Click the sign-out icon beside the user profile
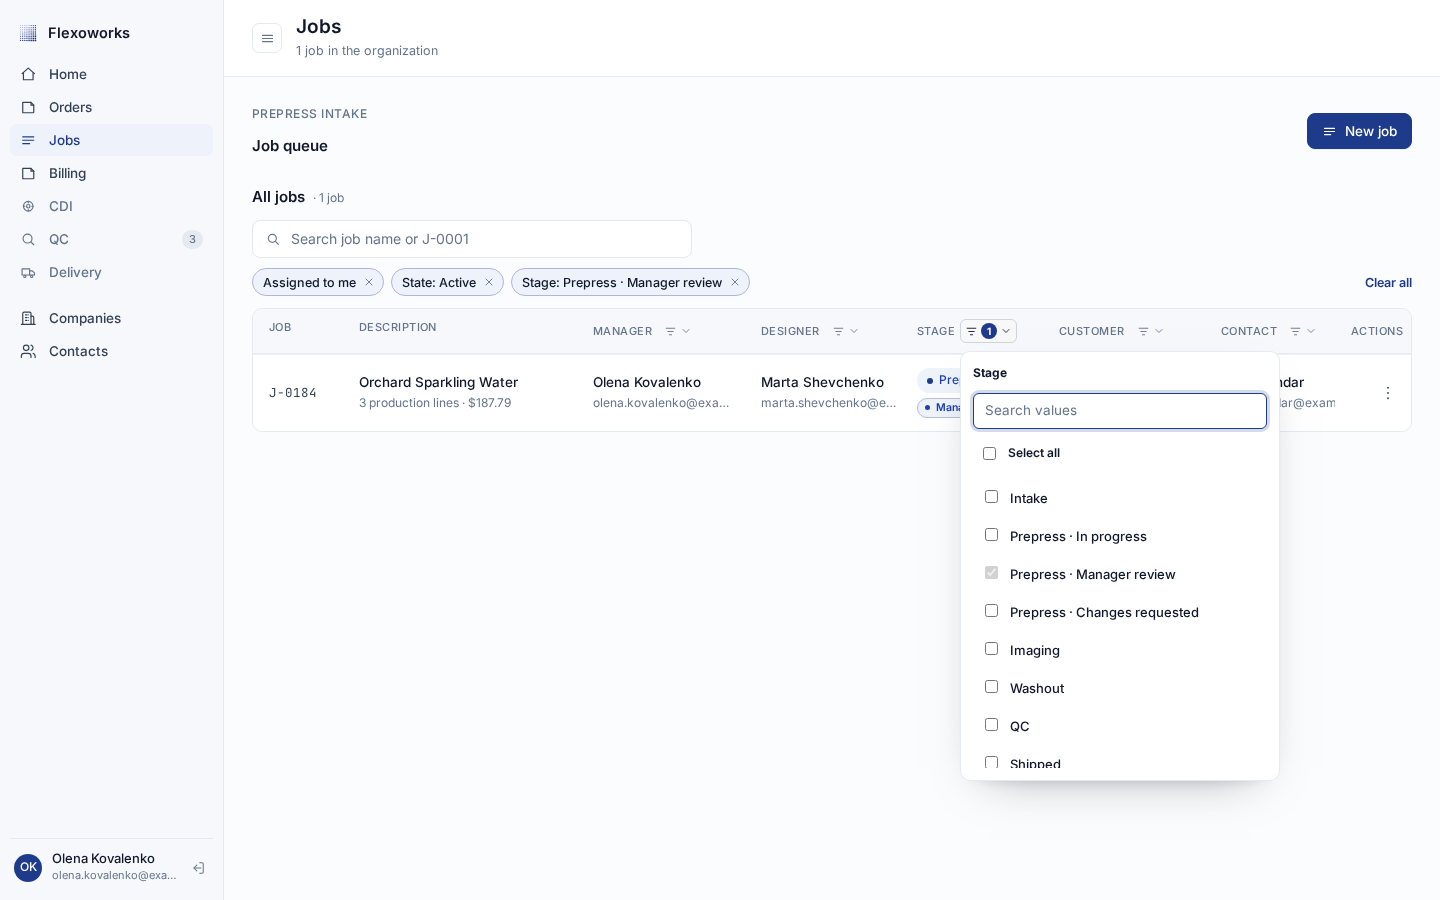Screen dimensions: 1440x900 [x=199, y=868]
